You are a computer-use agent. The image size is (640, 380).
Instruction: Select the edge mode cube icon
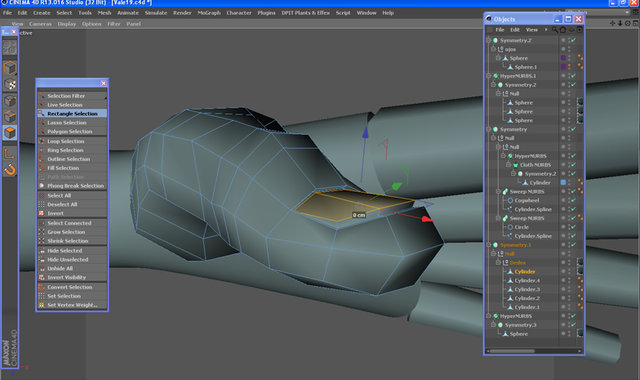(10, 117)
